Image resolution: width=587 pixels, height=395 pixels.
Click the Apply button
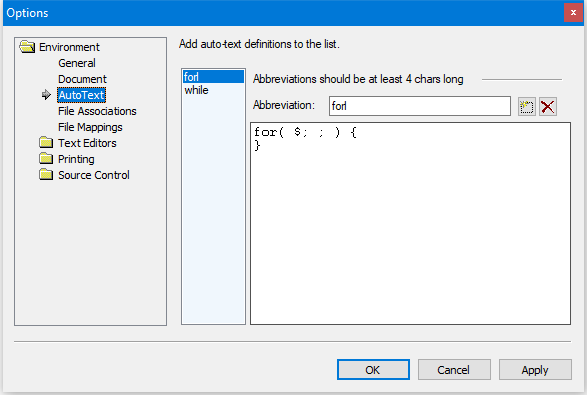click(x=535, y=370)
